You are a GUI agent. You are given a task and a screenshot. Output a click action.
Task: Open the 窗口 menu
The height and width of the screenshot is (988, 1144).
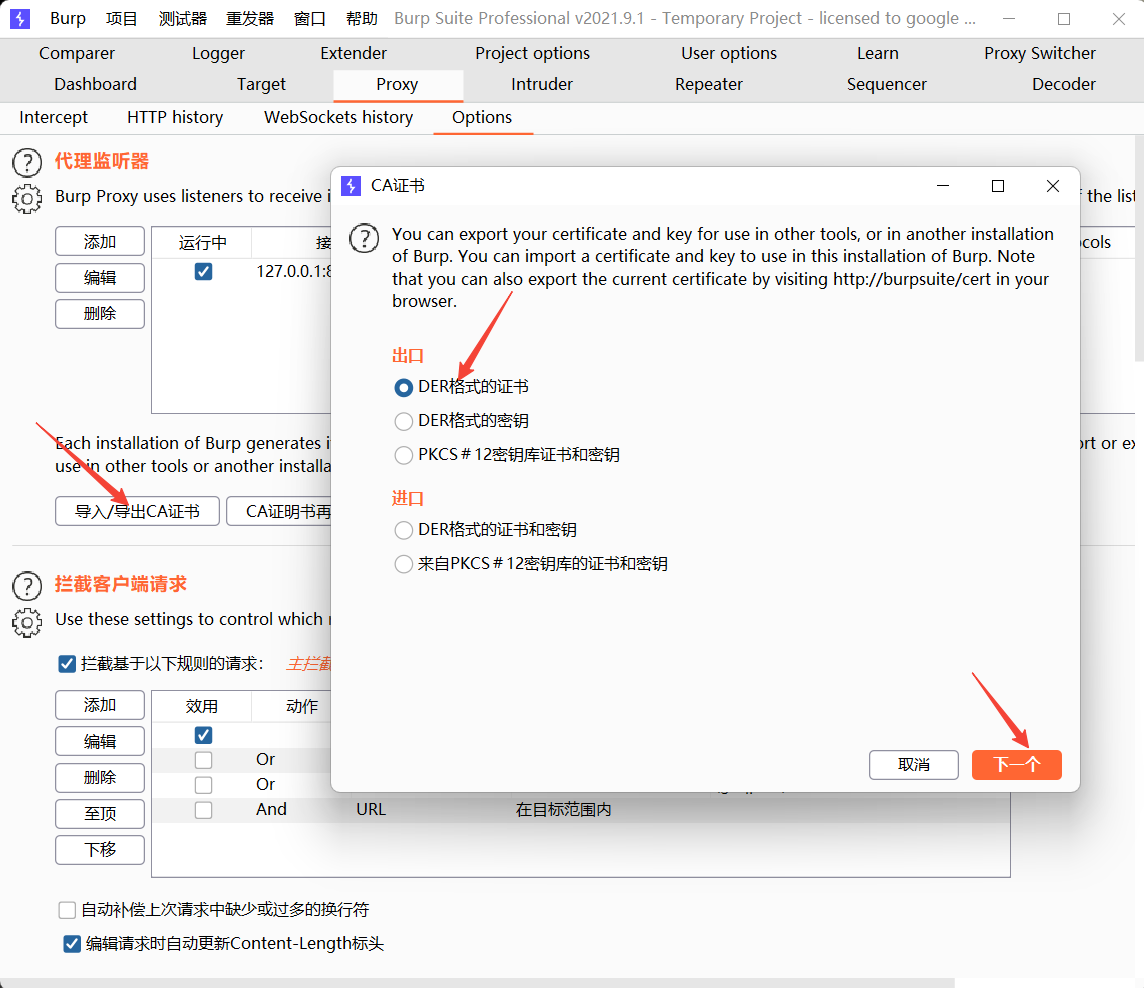coord(309,18)
